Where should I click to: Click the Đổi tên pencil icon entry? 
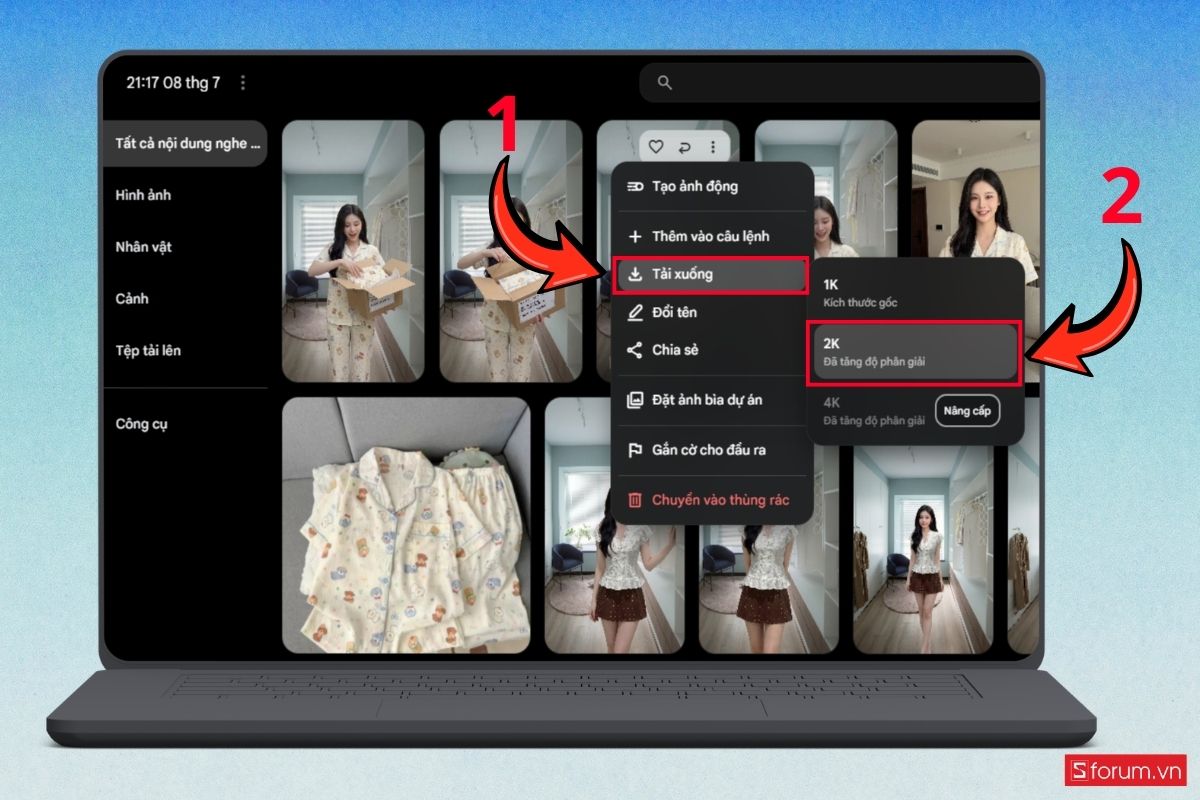(634, 312)
